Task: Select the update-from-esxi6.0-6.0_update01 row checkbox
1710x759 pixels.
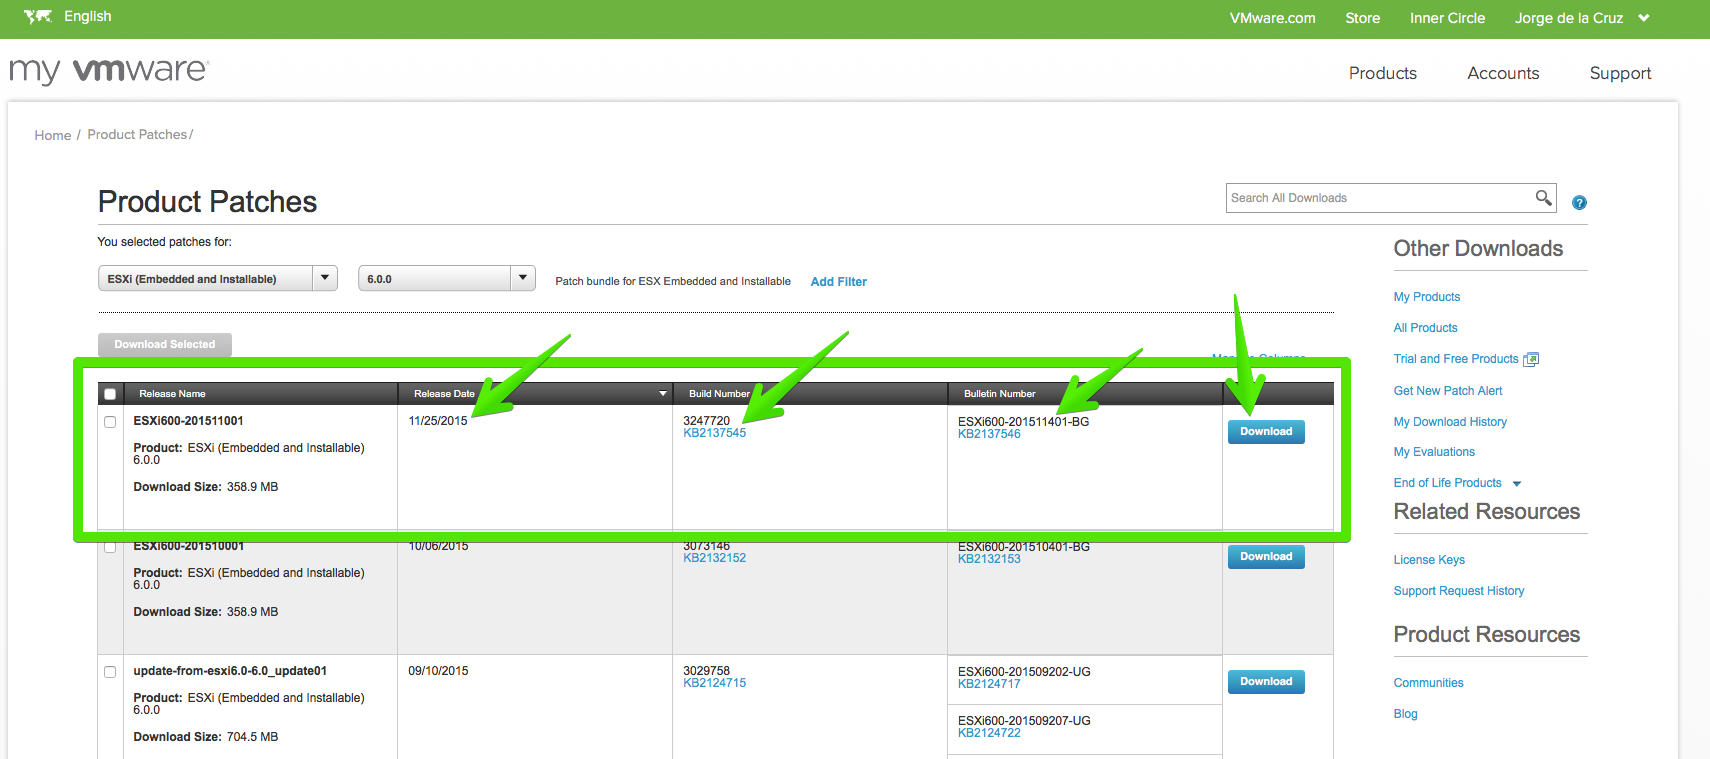Action: coord(110,672)
